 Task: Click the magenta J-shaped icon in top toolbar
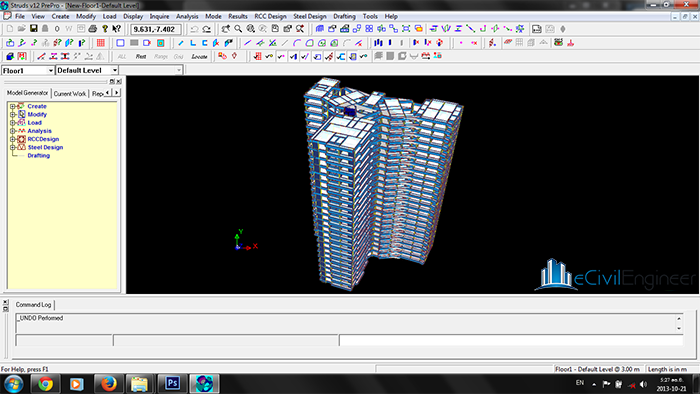[483, 29]
